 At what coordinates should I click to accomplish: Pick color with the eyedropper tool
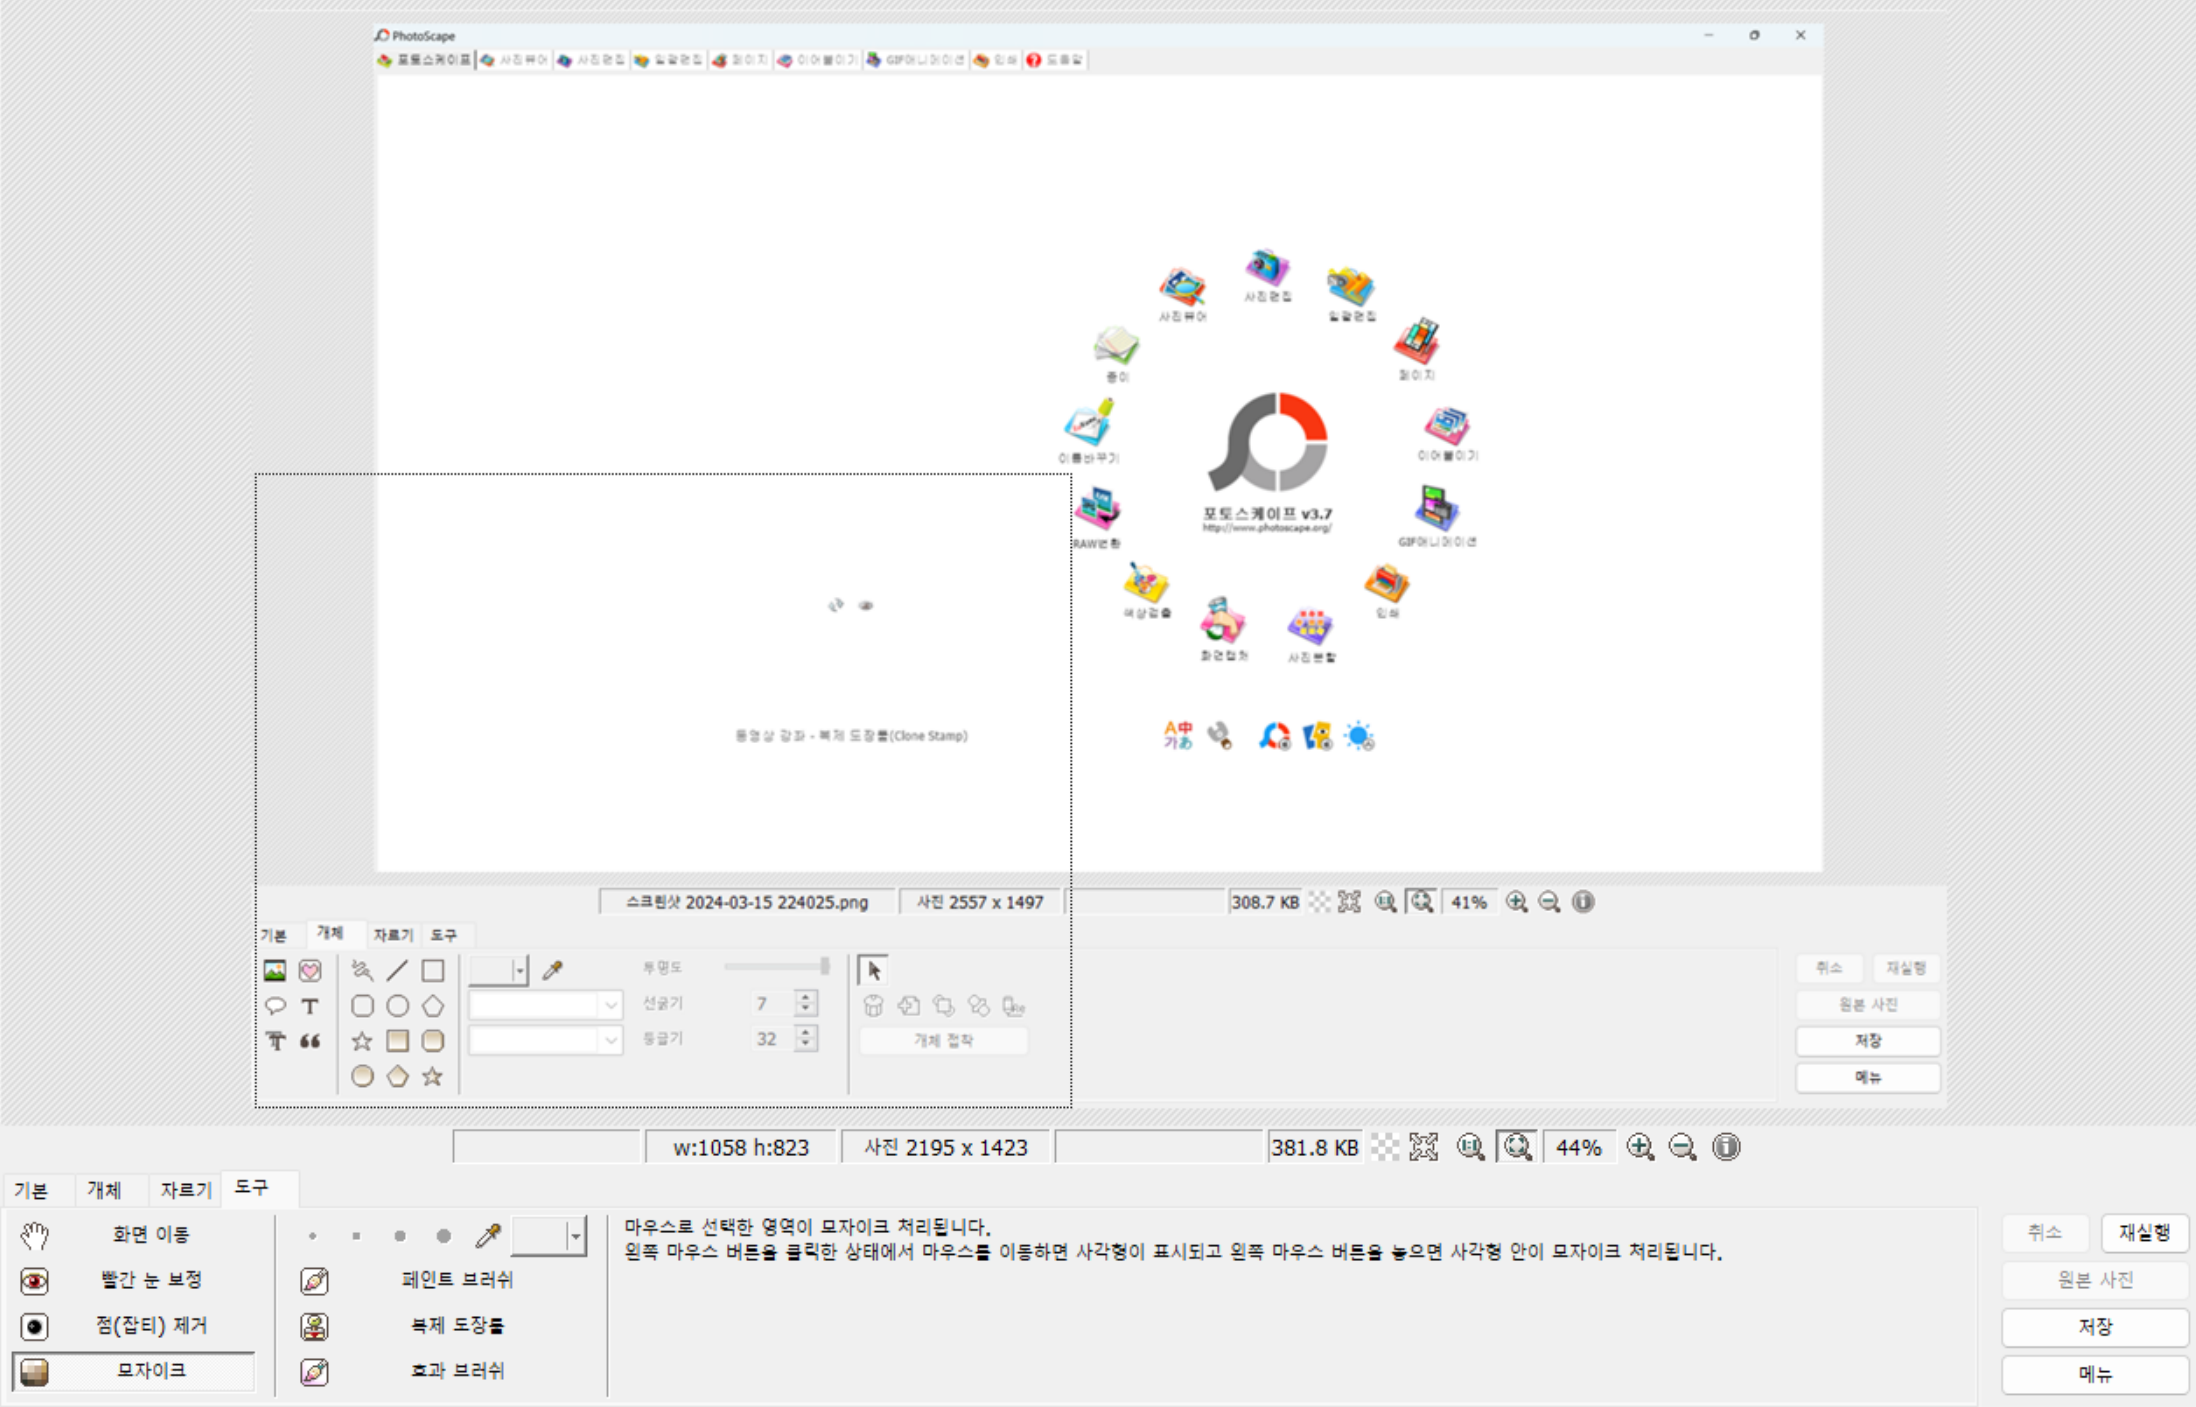[x=488, y=1236]
